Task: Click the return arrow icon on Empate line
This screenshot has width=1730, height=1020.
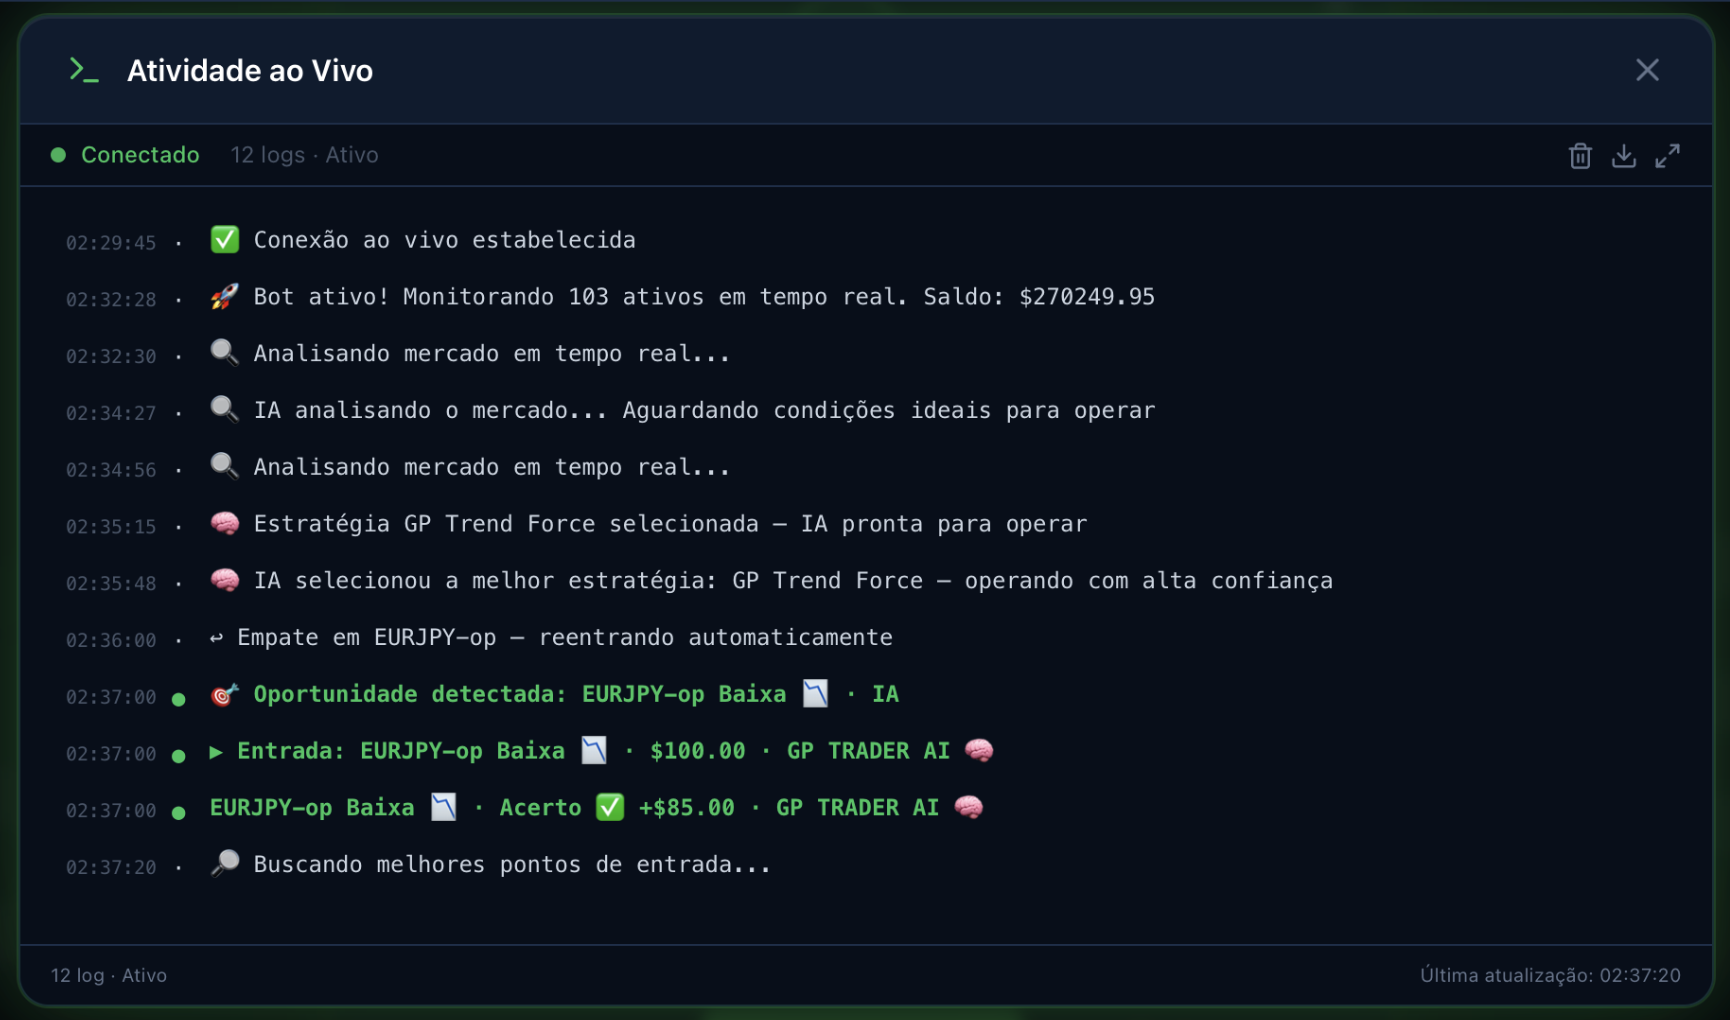Action: click(216, 638)
